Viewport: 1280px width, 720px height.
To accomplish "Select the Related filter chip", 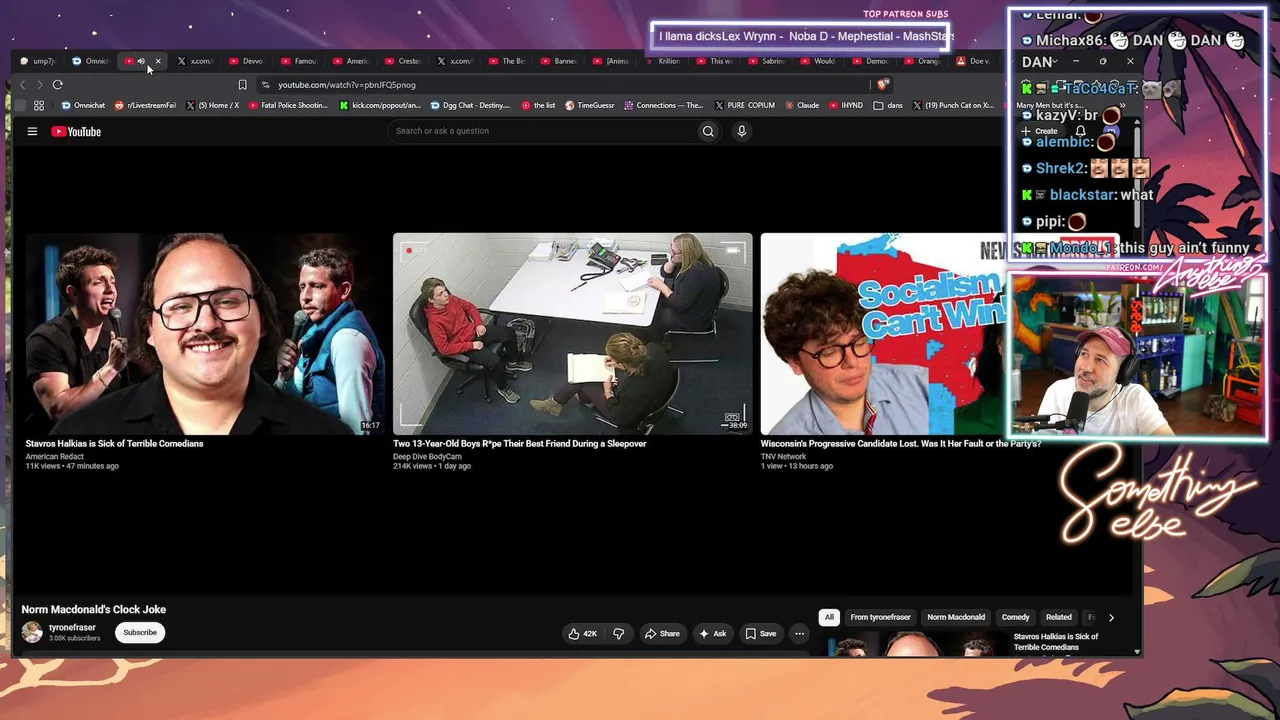I will (1058, 618).
